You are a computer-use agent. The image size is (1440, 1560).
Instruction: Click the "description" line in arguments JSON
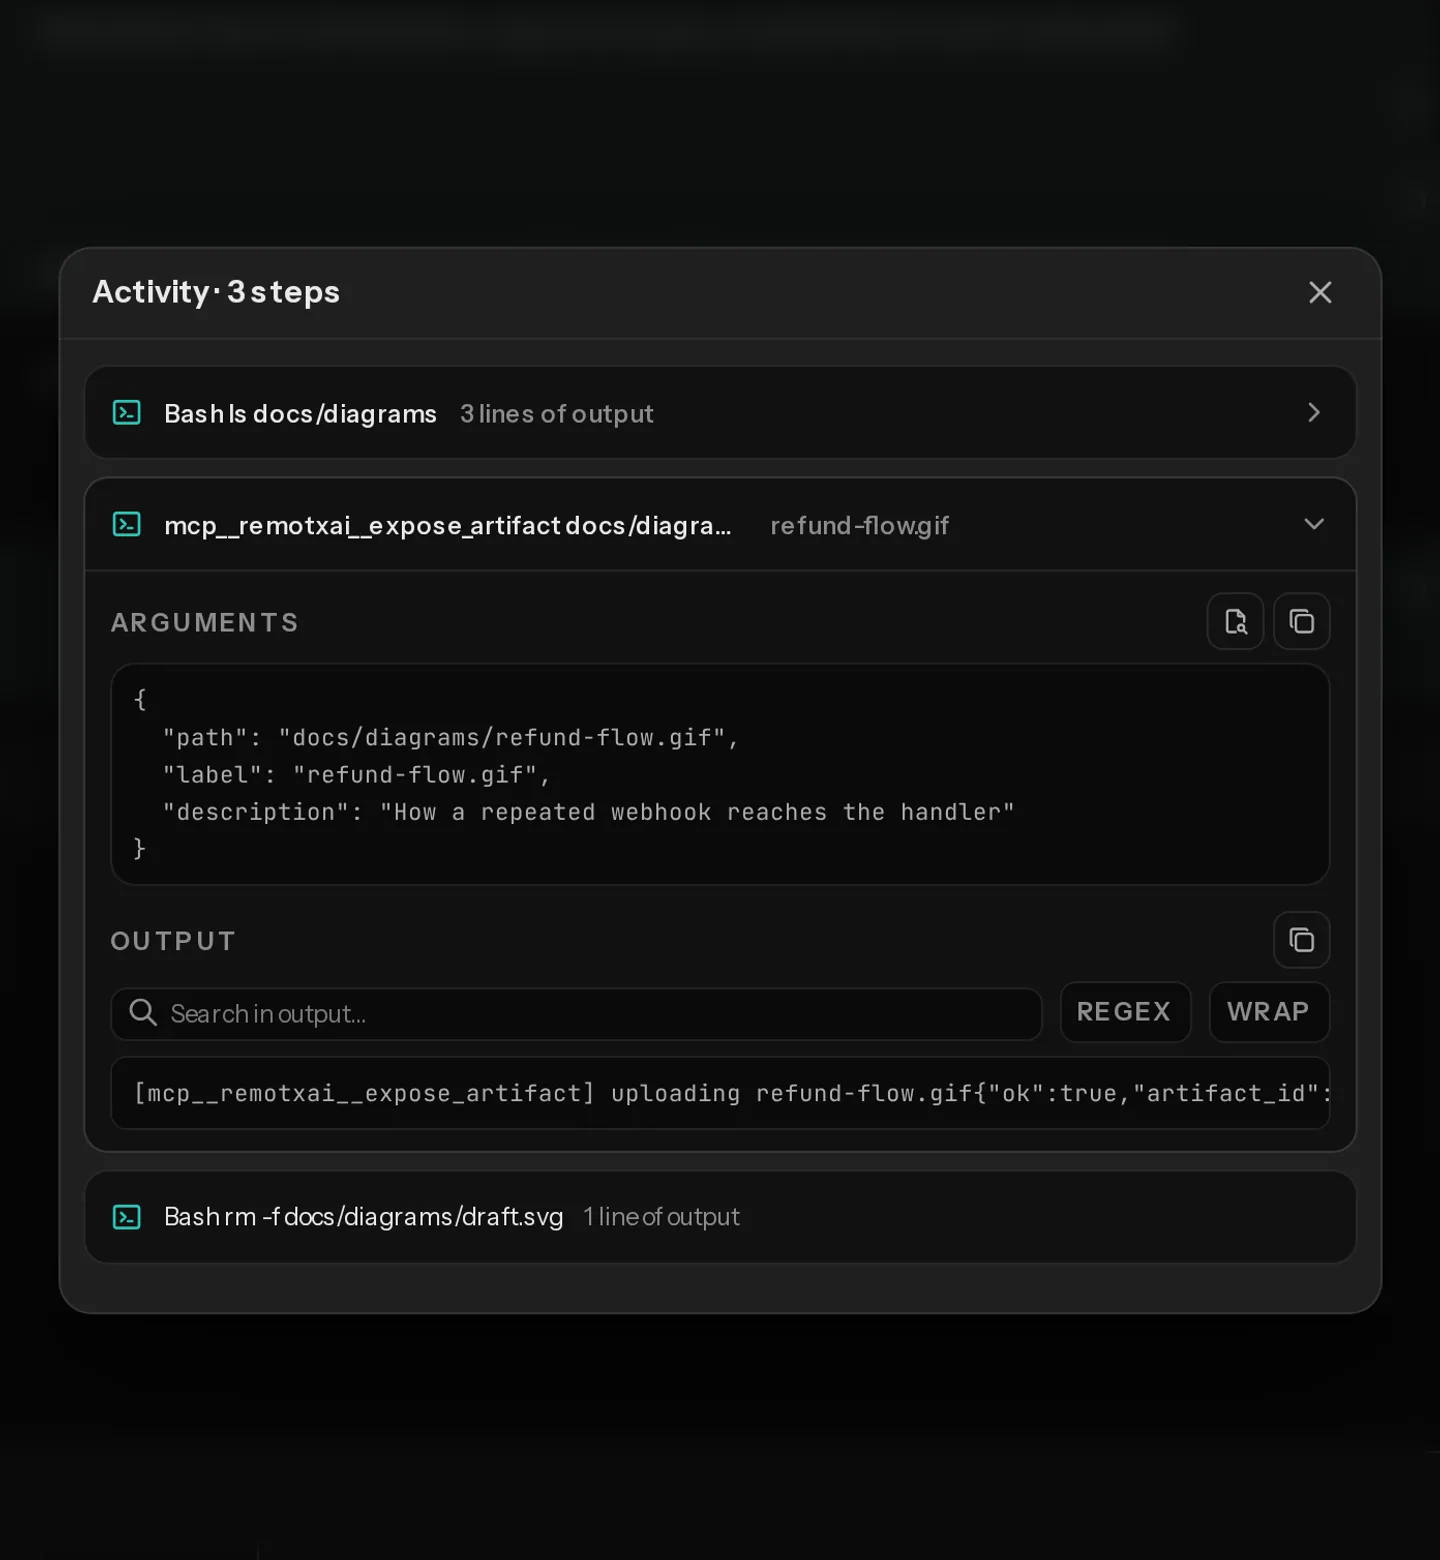(x=589, y=813)
